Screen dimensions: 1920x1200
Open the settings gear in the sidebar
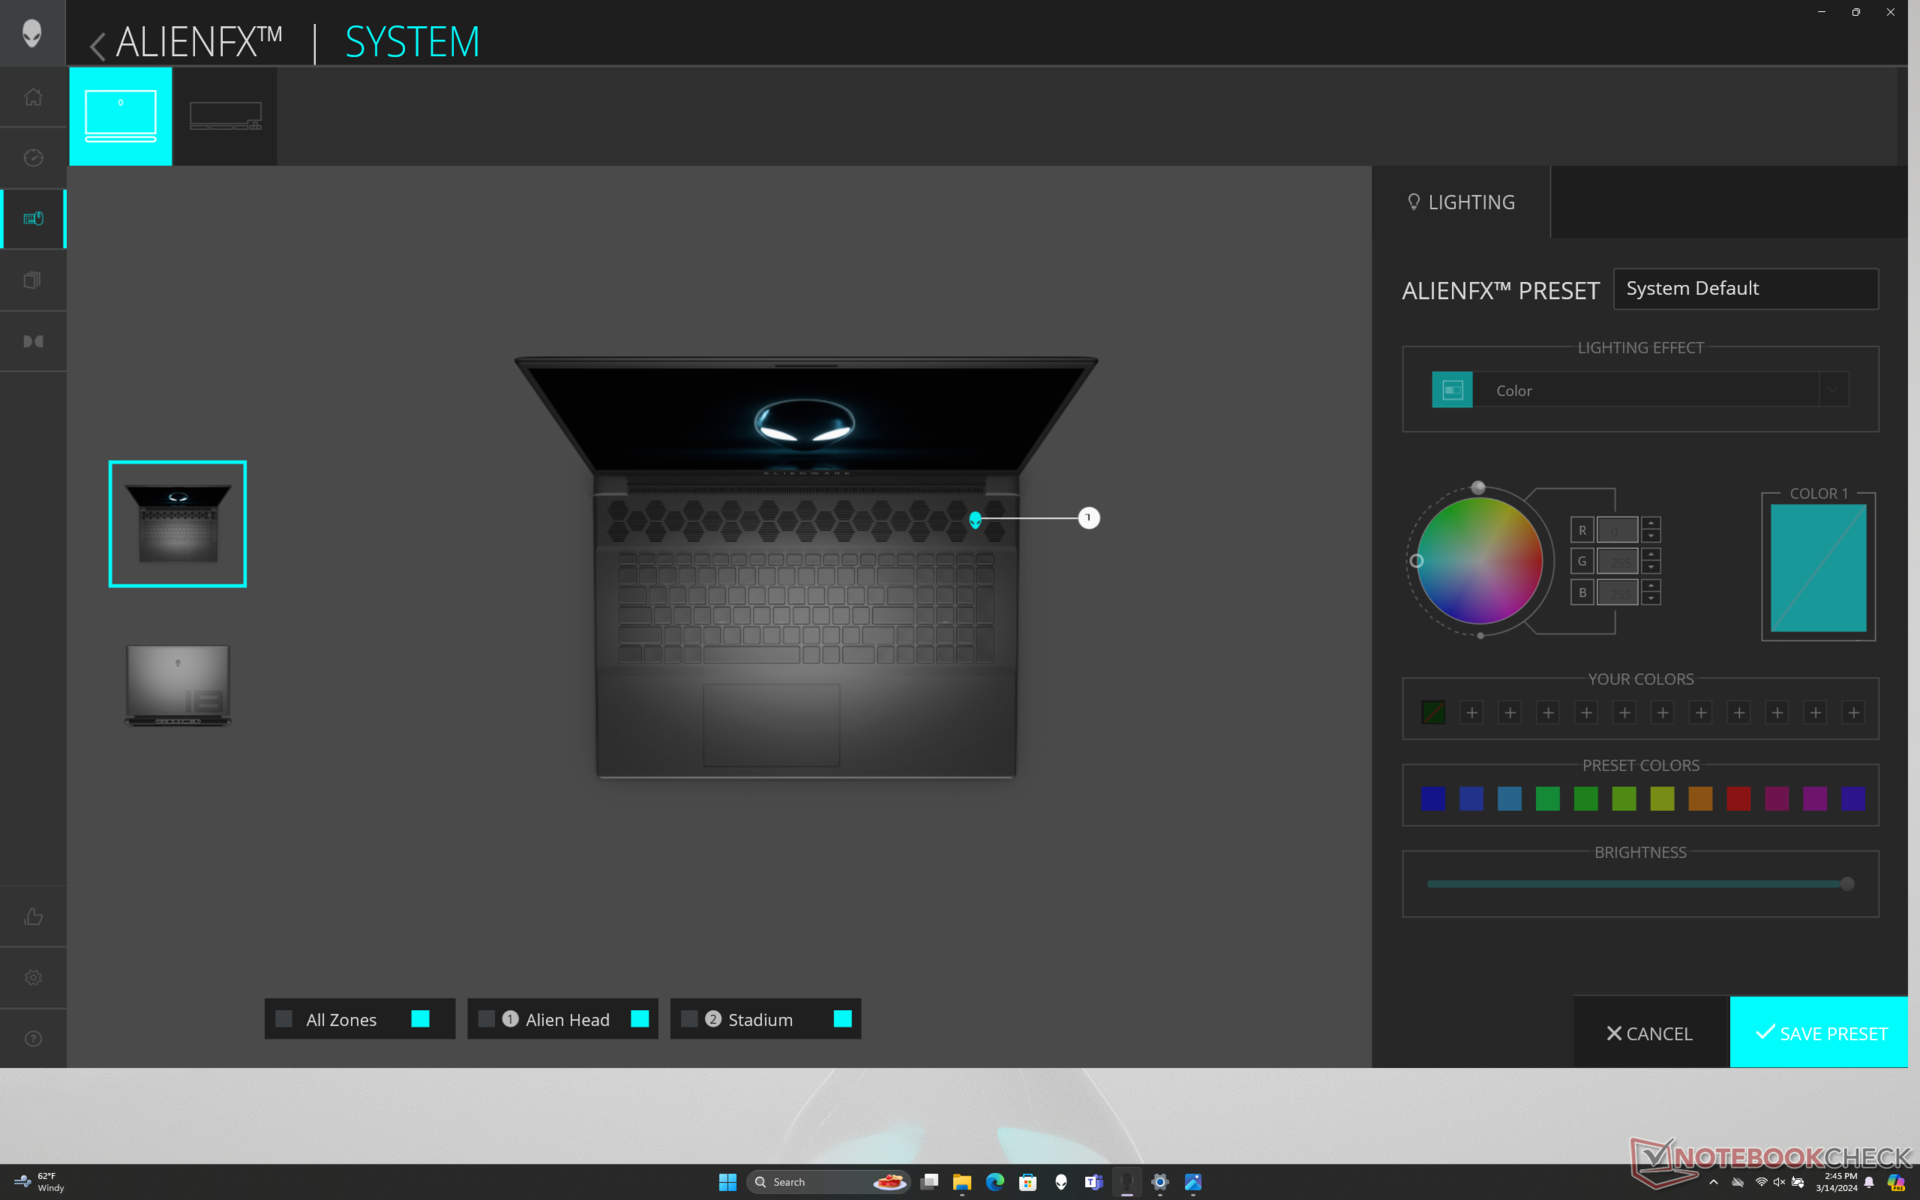pos(33,977)
